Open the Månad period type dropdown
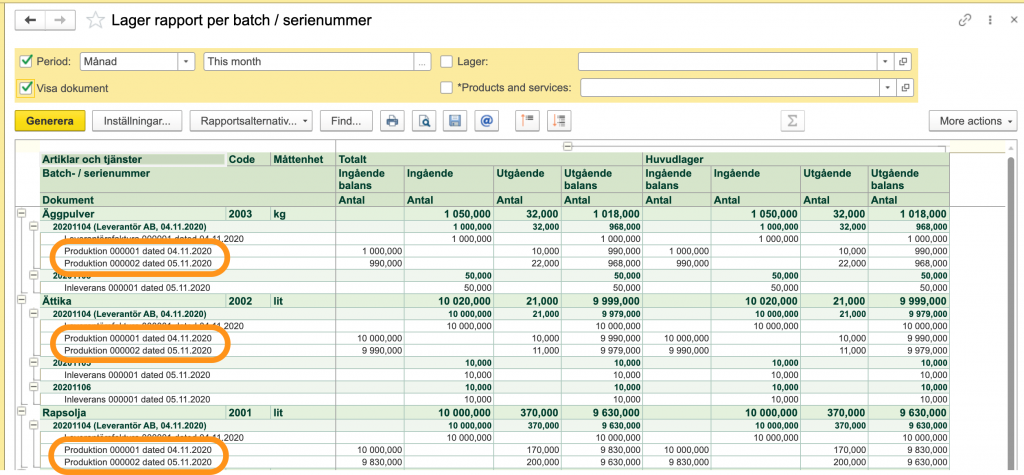The image size is (1024, 475). pos(186,61)
